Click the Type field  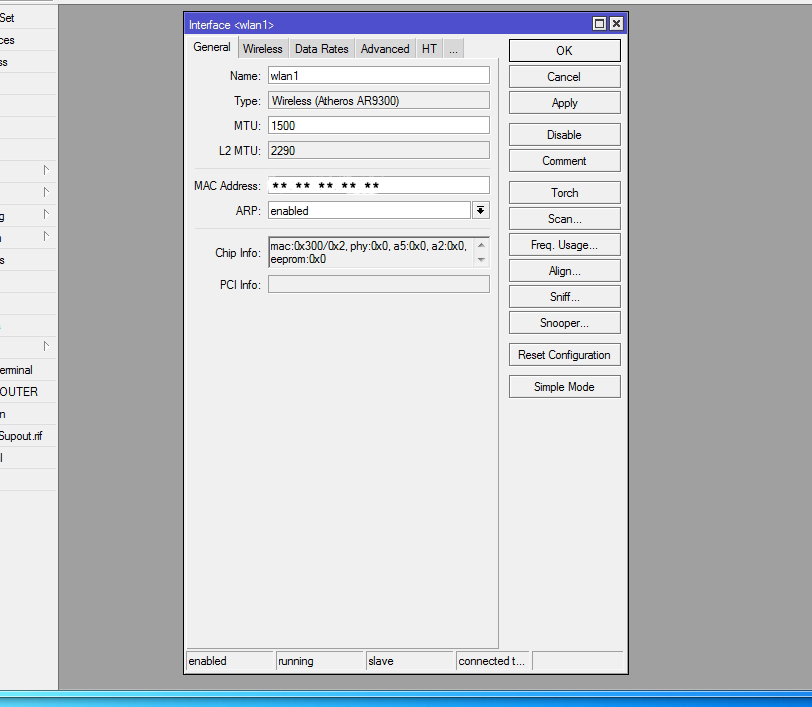[379, 100]
